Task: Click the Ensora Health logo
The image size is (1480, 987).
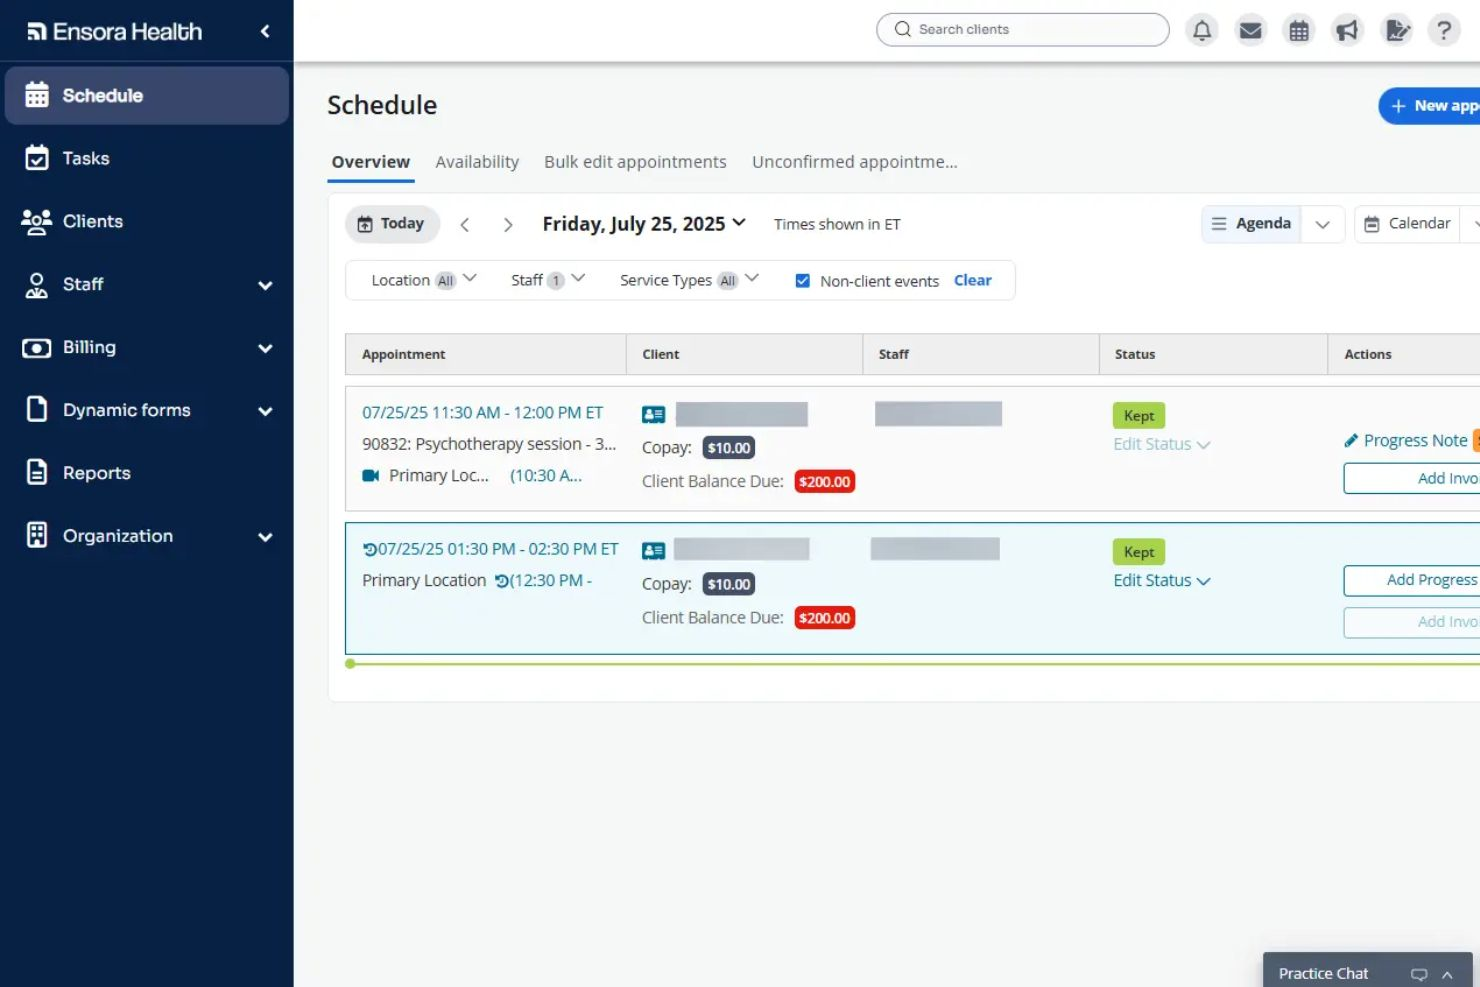Action: pos(114,31)
